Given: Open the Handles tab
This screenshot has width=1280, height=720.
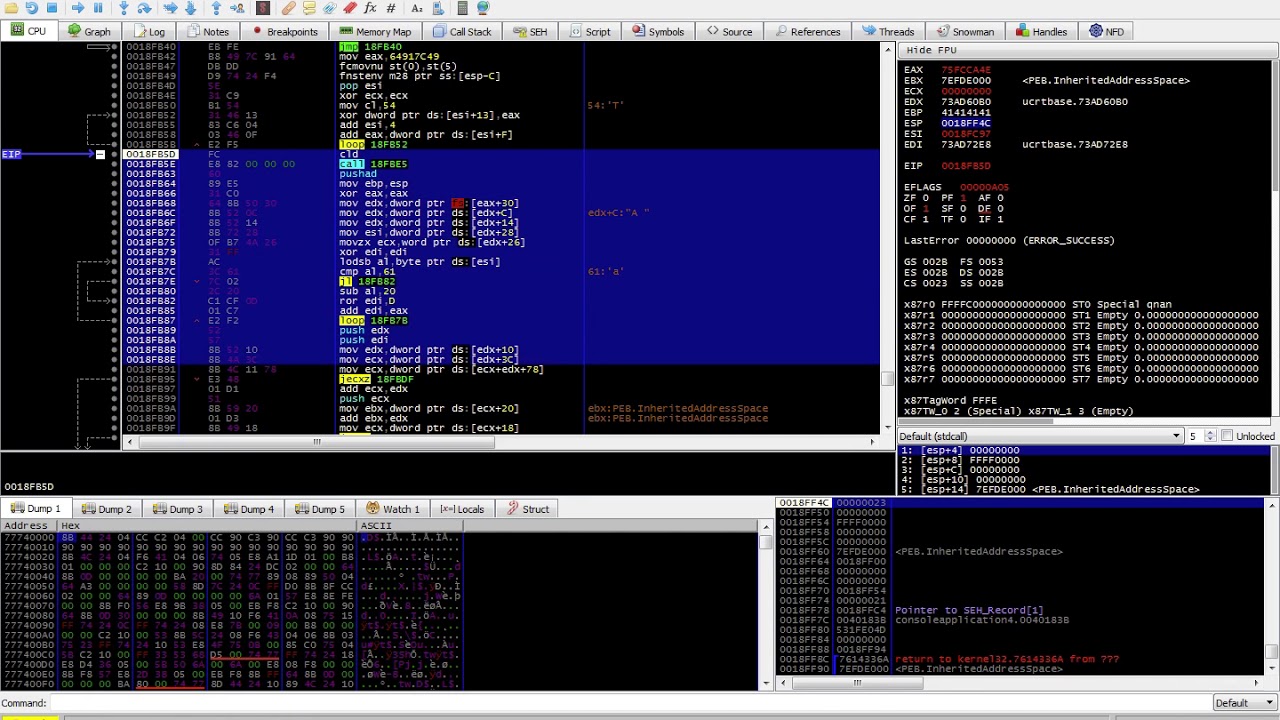Looking at the screenshot, I should pyautogui.click(x=1041, y=31).
